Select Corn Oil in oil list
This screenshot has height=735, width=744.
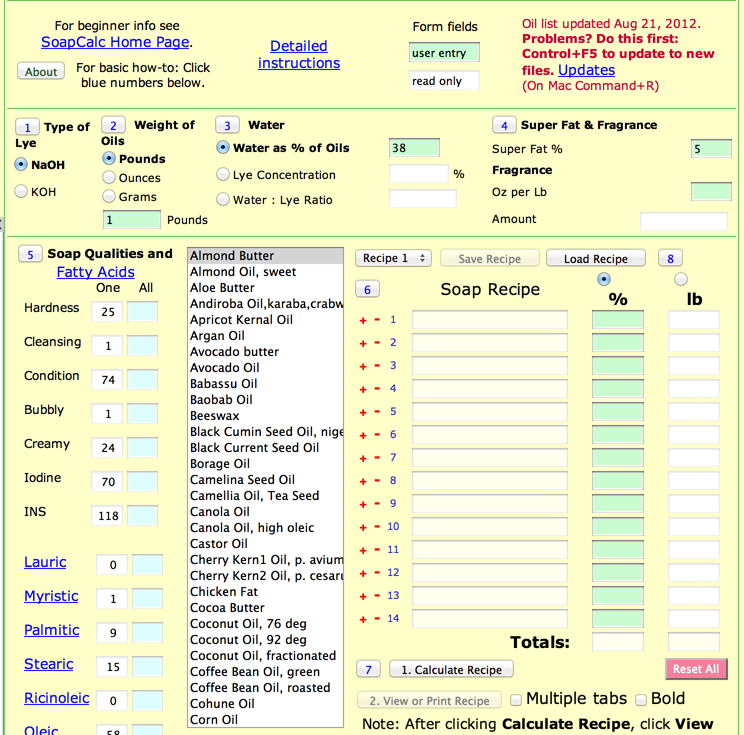pyautogui.click(x=265, y=720)
